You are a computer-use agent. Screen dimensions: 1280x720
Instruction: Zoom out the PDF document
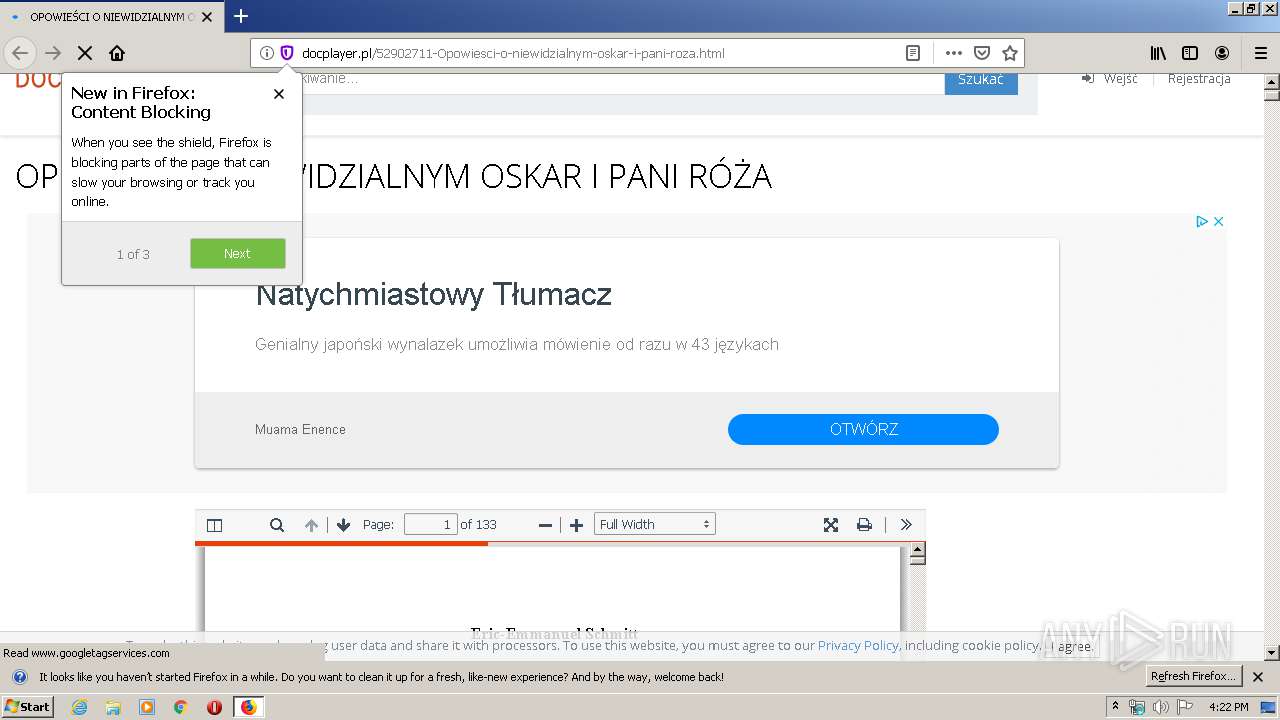click(x=545, y=525)
